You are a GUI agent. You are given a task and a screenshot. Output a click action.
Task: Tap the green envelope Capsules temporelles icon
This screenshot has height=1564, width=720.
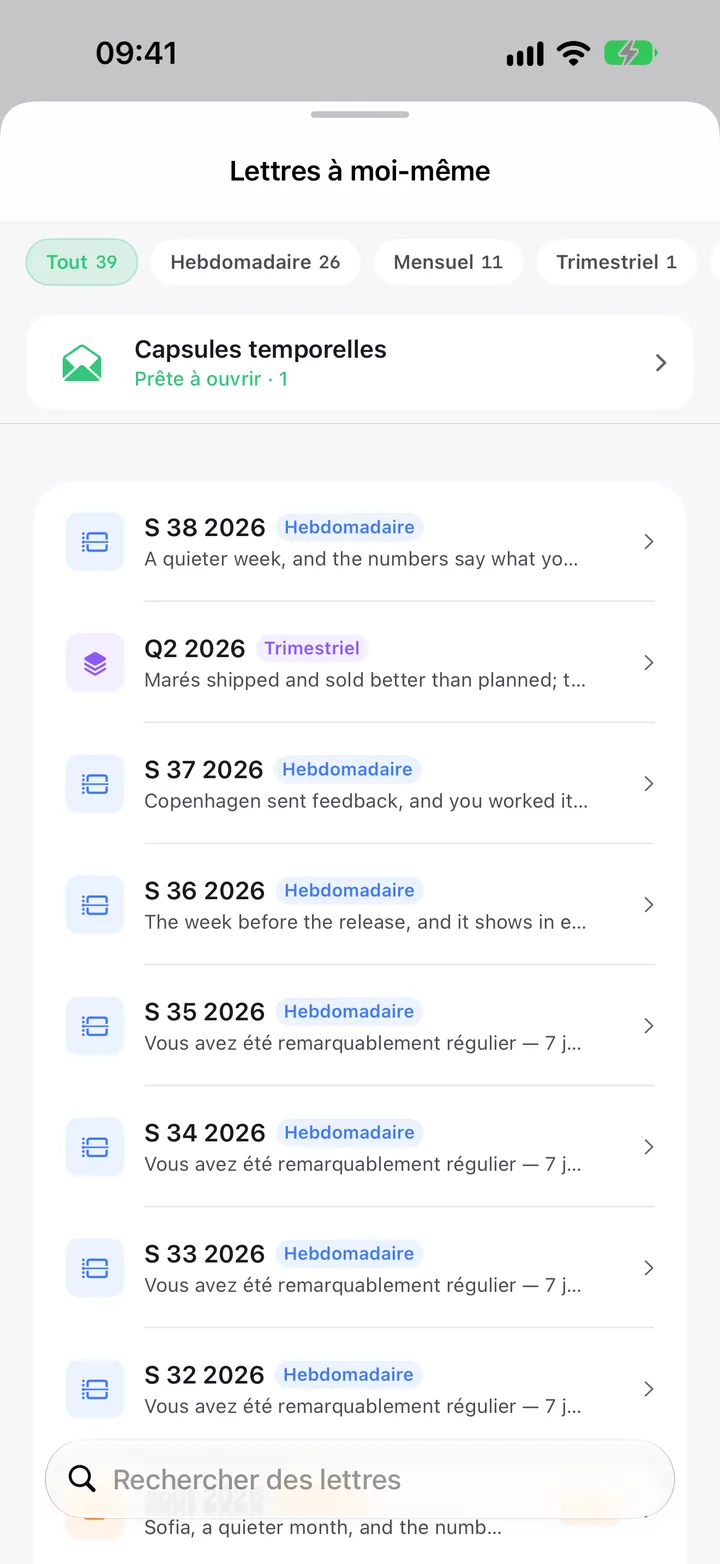[x=81, y=363]
